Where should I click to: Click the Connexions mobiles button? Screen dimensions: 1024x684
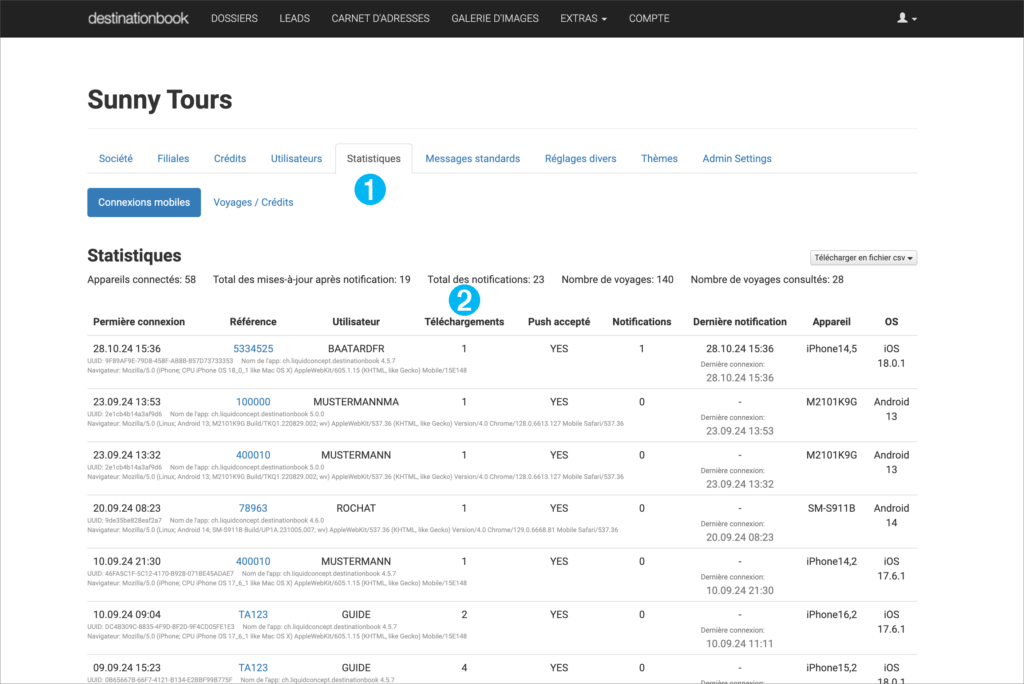click(144, 202)
